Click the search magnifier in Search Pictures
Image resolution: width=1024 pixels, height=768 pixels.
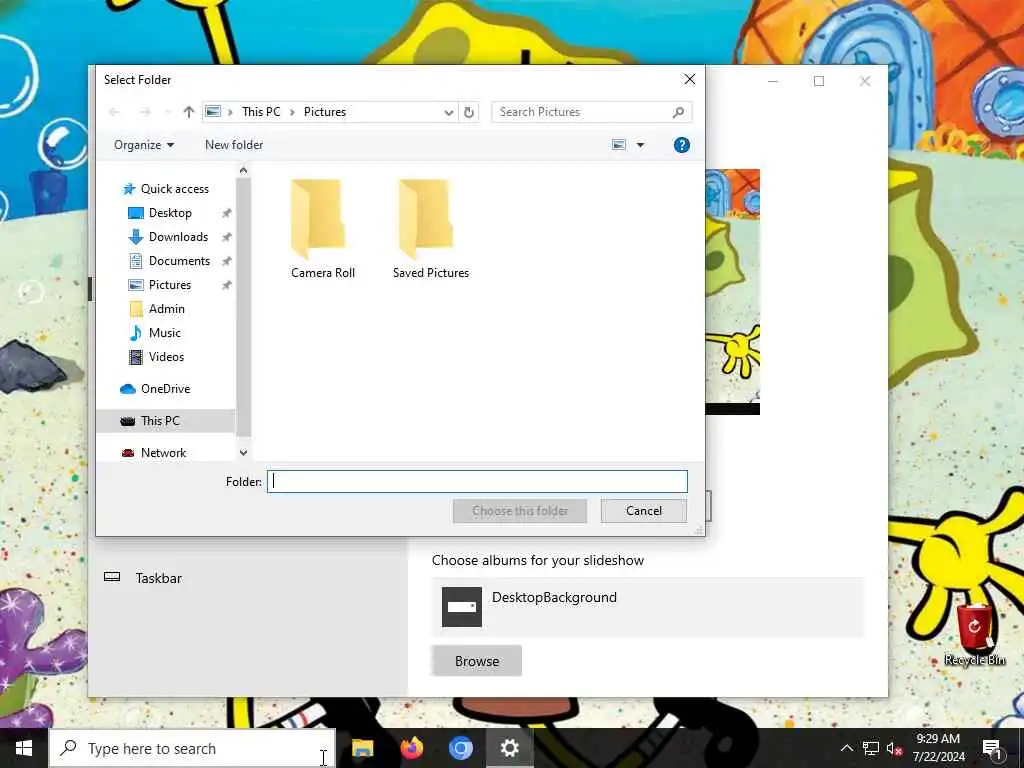[x=679, y=112]
